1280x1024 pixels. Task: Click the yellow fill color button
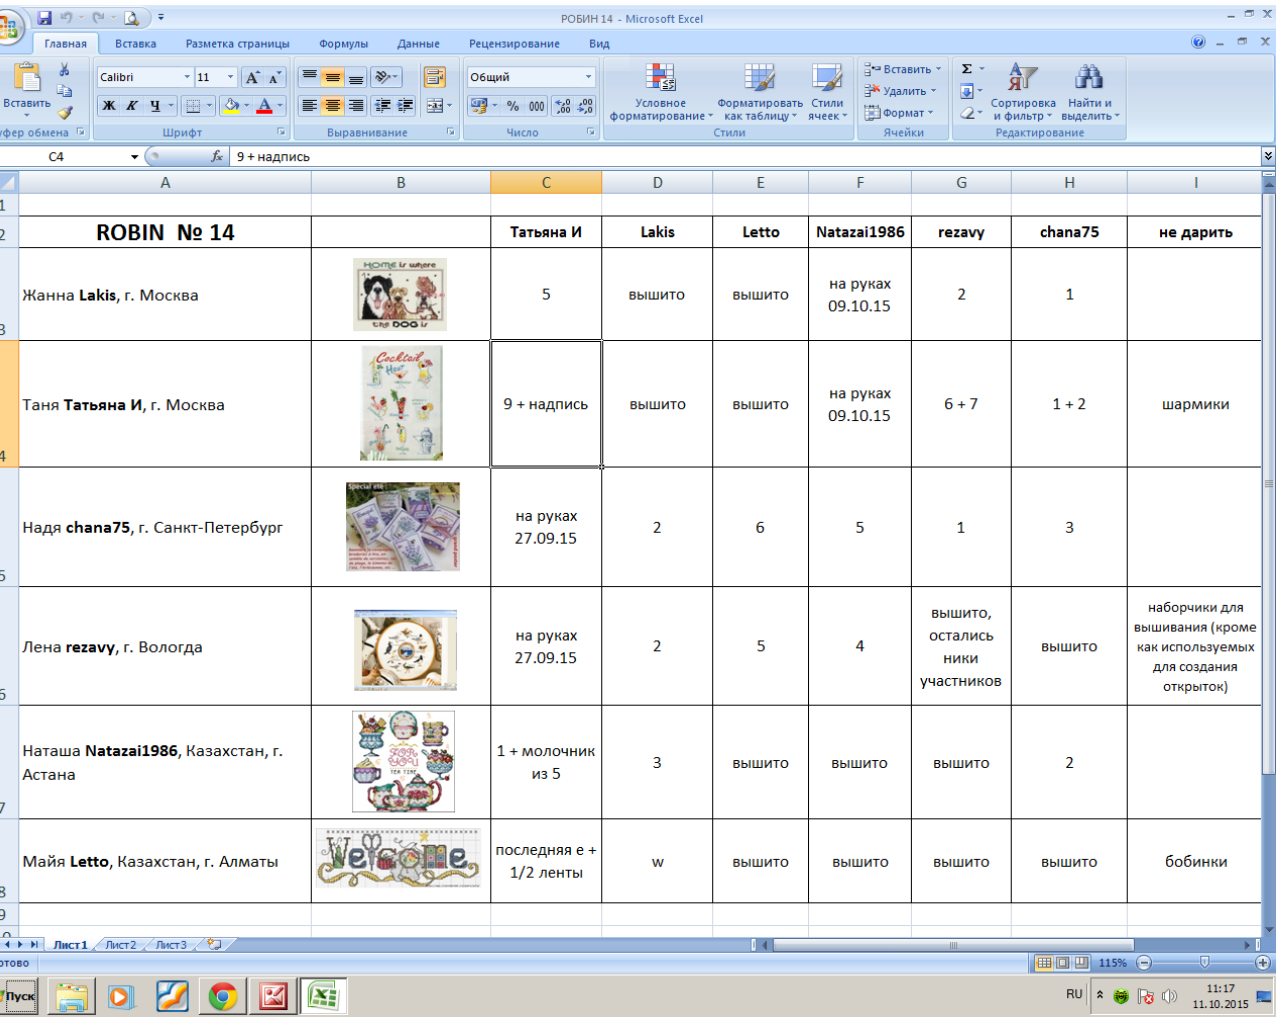tap(231, 106)
